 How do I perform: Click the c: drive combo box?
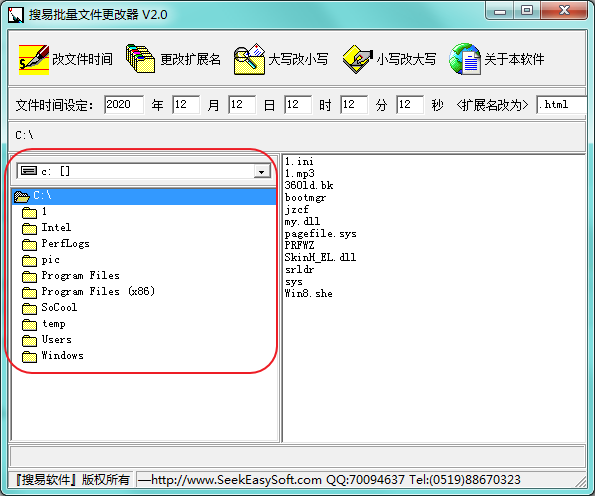(143, 172)
